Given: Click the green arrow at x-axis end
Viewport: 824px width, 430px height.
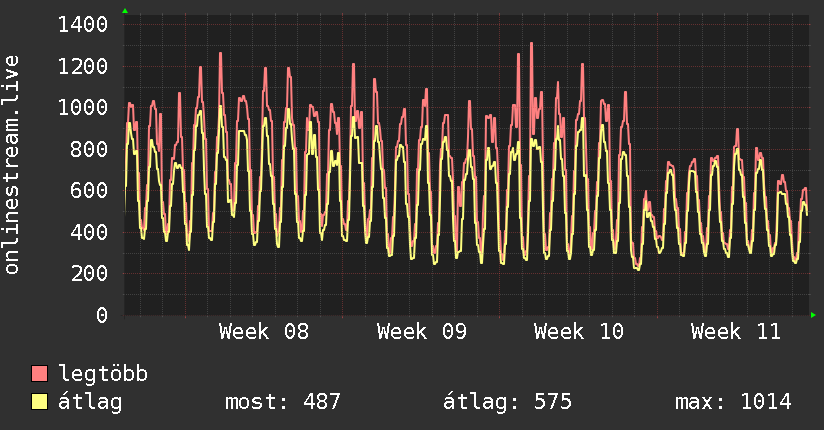Looking at the screenshot, I should coord(813,315).
